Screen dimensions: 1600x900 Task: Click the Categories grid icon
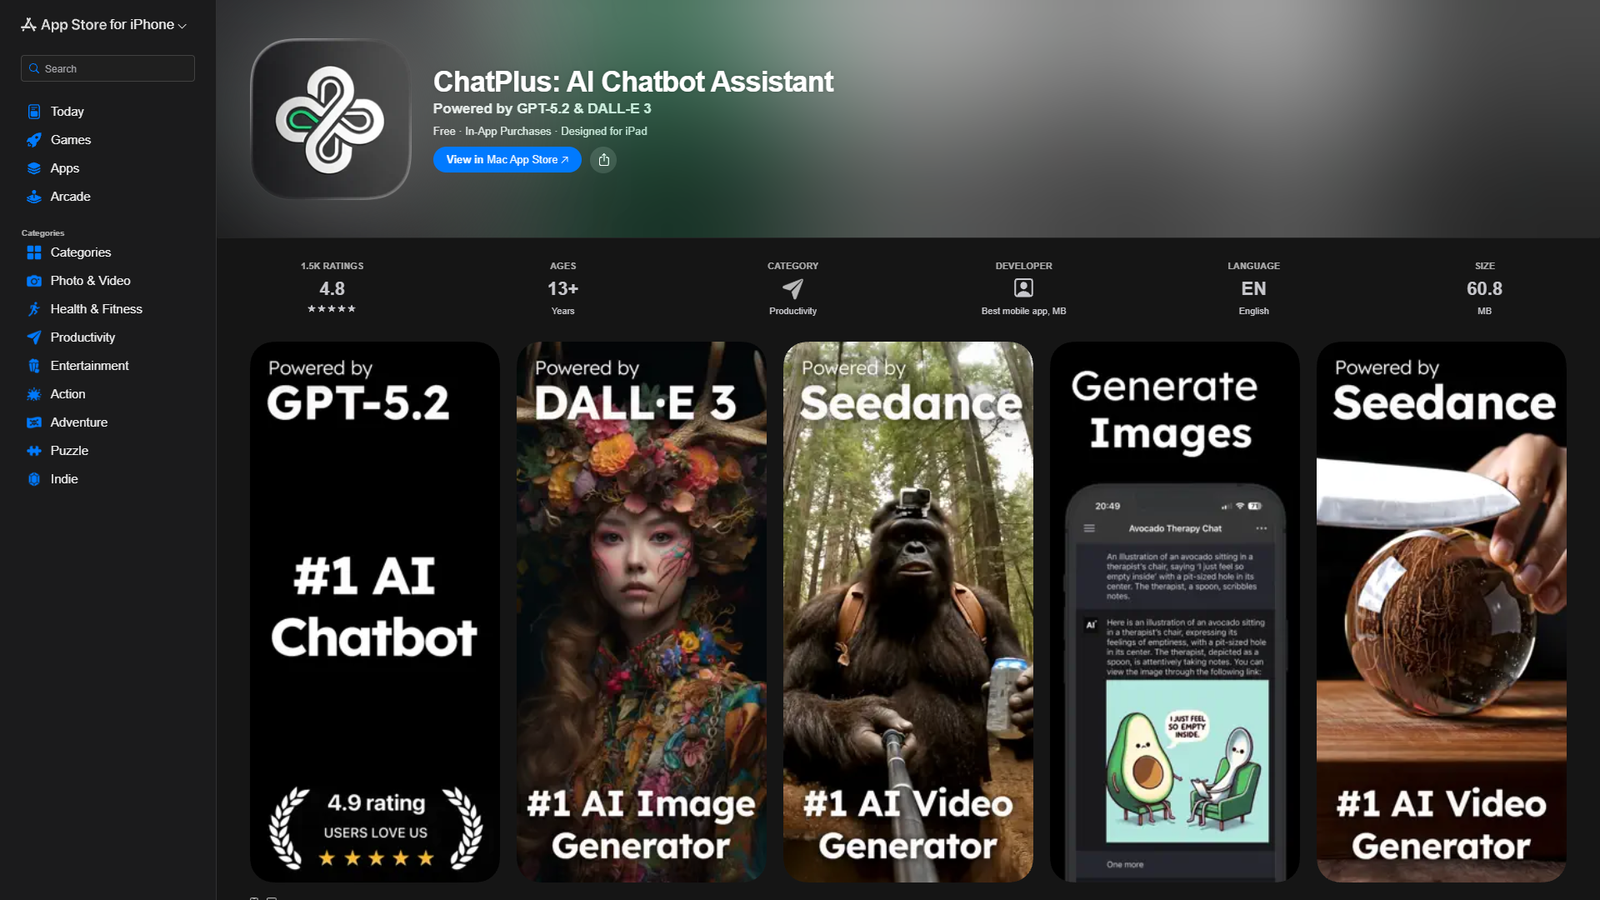click(x=34, y=253)
